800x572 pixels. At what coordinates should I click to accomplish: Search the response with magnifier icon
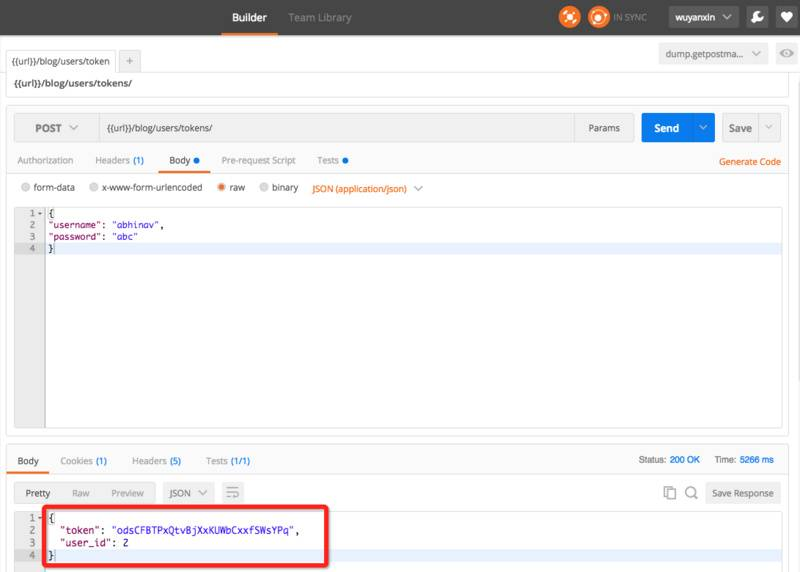pos(691,493)
